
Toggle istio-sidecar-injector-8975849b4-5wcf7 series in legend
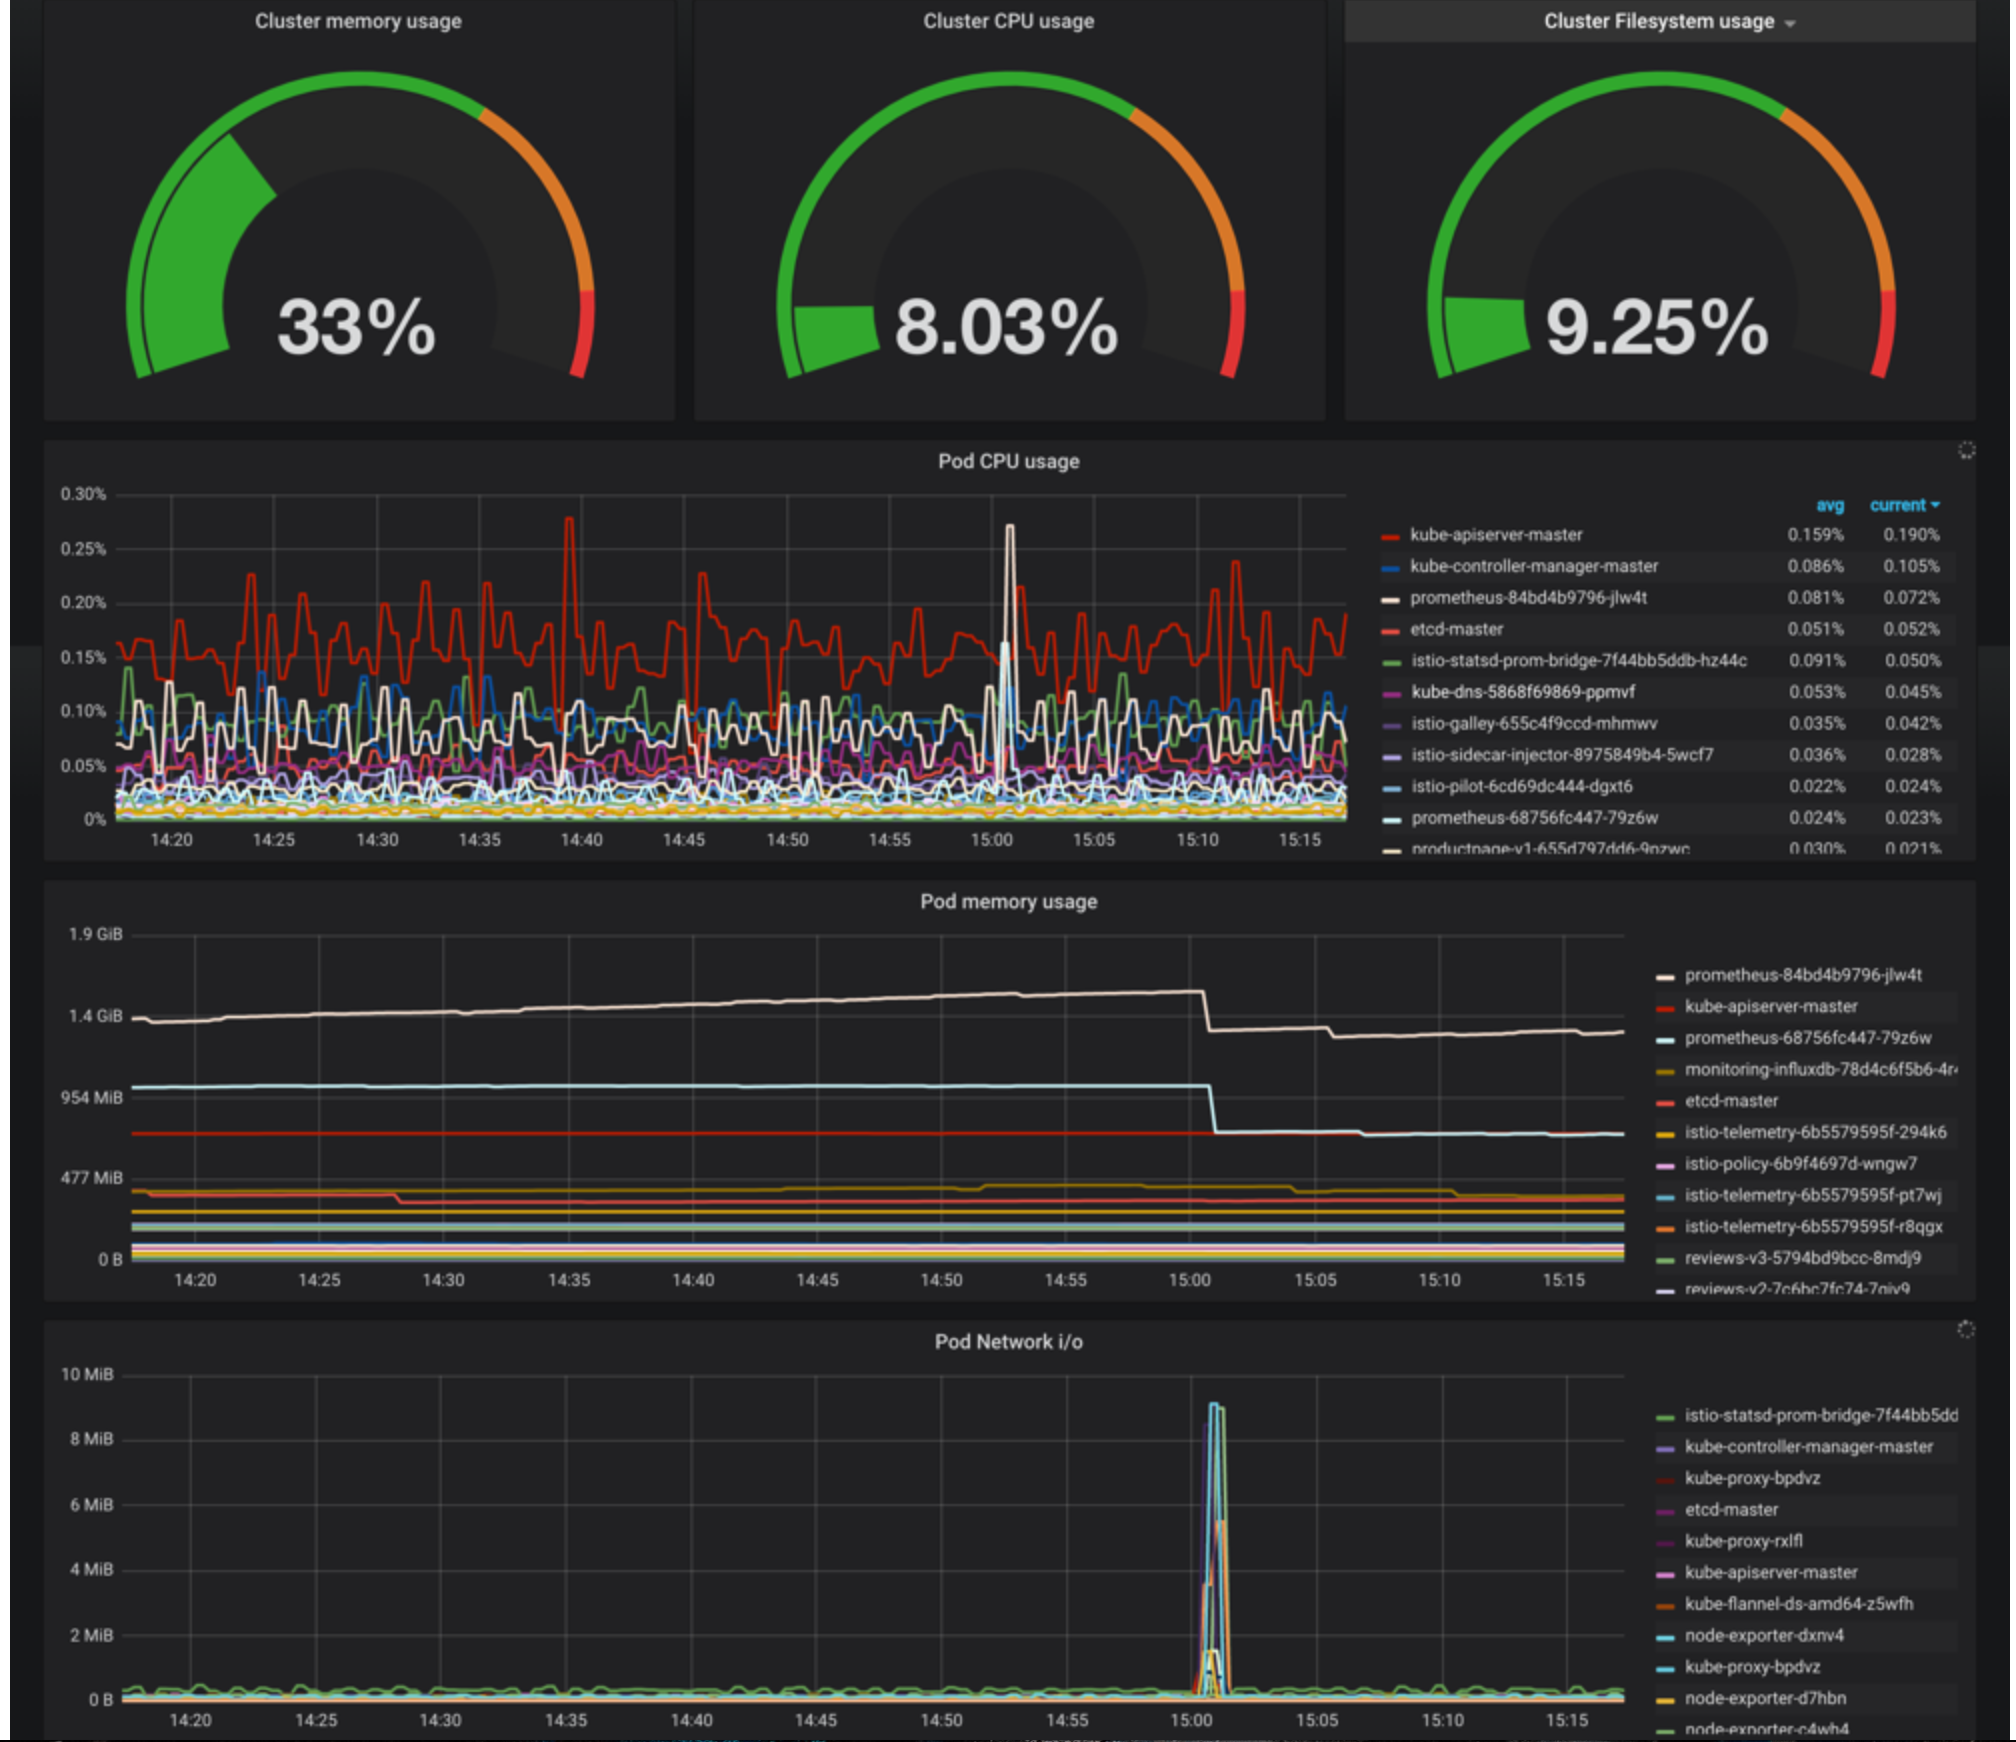1562,755
